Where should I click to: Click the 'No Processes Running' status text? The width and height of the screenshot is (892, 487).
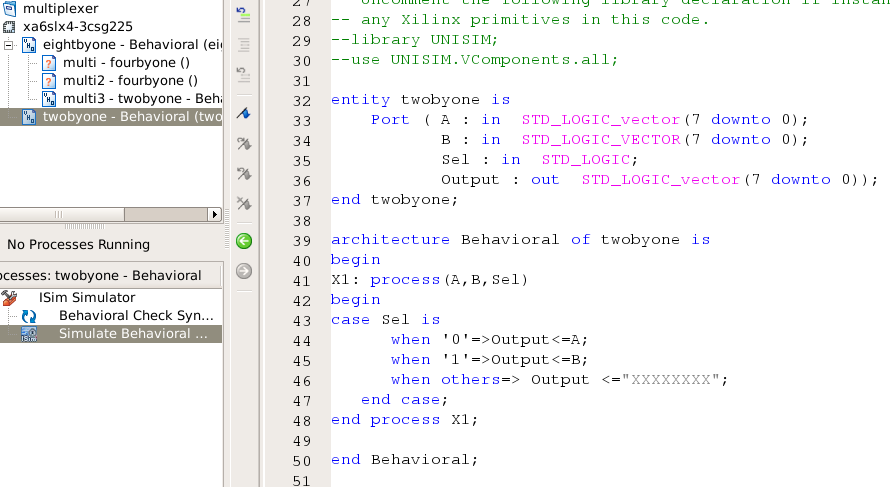(79, 245)
